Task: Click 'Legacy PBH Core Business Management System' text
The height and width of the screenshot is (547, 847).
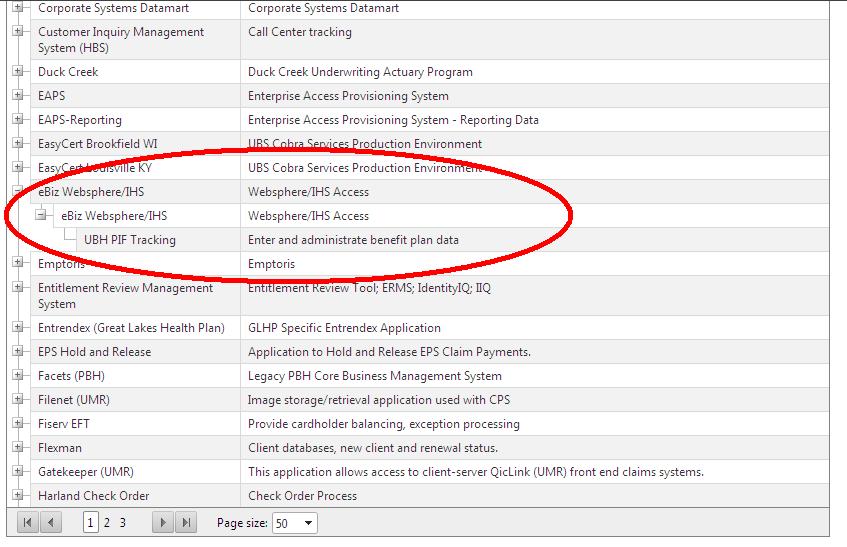Action: pyautogui.click(x=375, y=376)
